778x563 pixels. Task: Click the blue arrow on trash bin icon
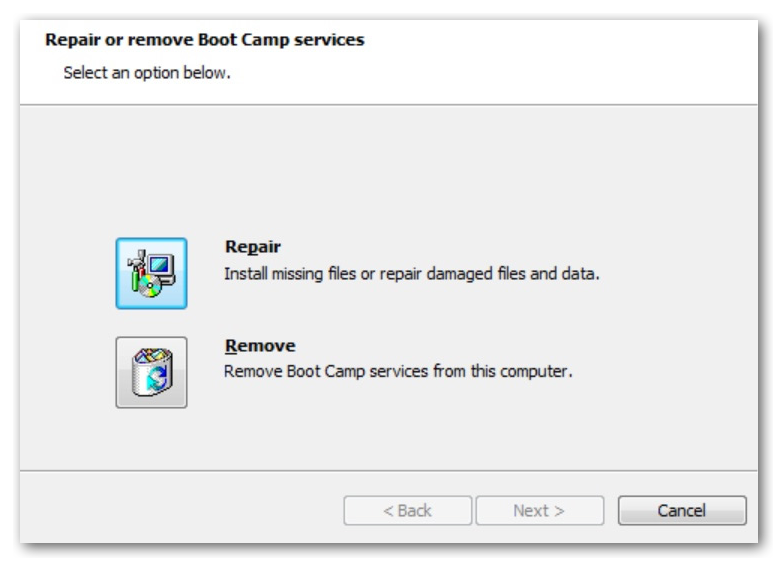156,378
